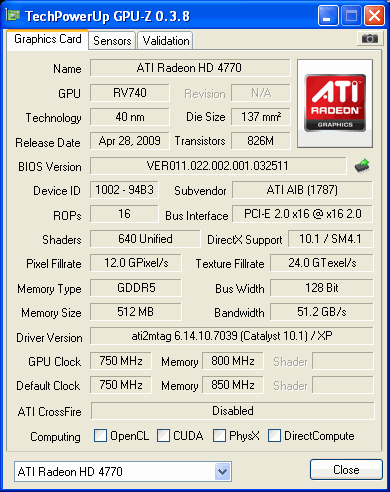390x492 pixels.
Task: Click the Texture Fillrate value 24.0 GTexel/s
Action: 322,263
